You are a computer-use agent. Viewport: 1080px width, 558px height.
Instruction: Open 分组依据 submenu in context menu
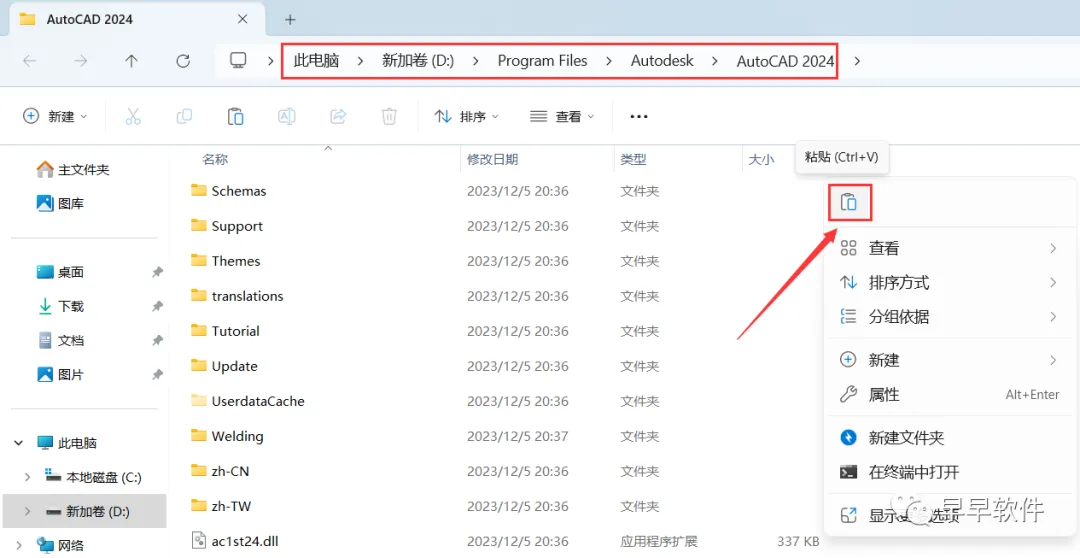949,317
